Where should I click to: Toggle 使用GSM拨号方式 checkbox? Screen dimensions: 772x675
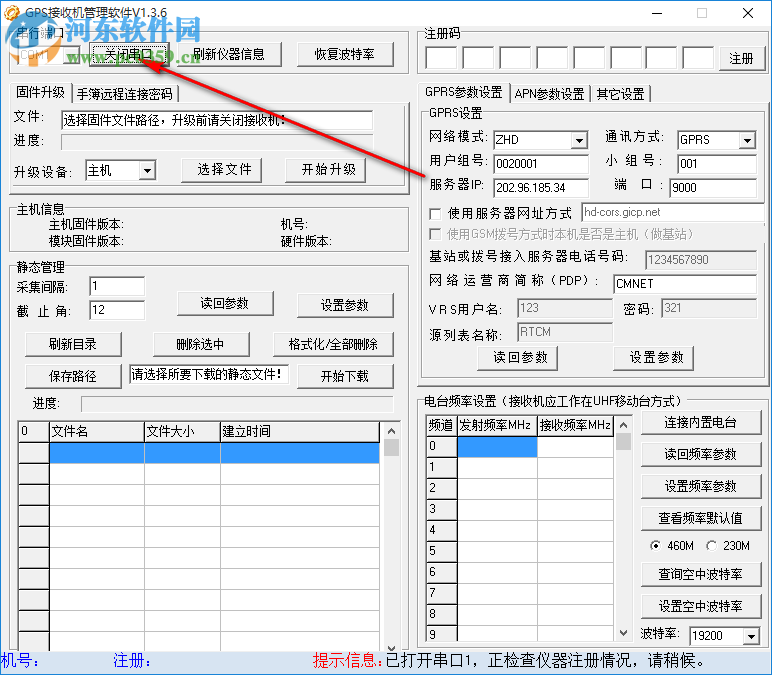point(435,234)
